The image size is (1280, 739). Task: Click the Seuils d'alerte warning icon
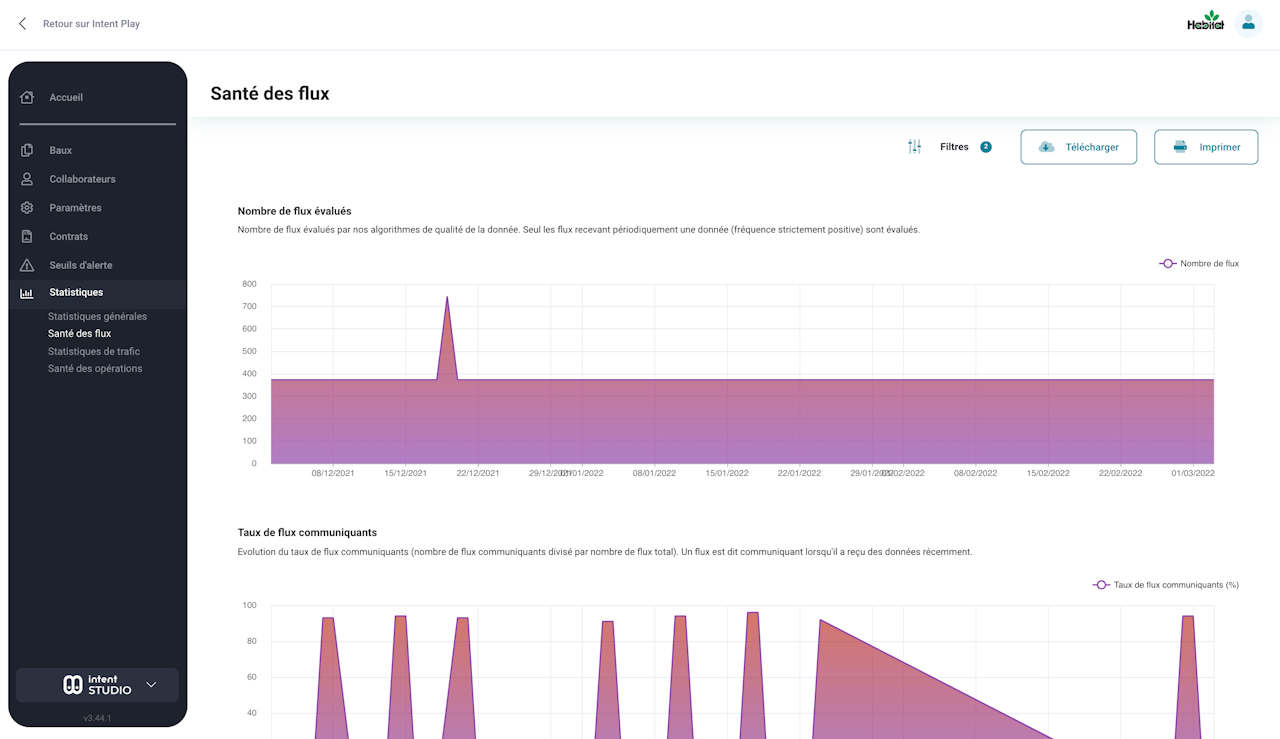[27, 265]
